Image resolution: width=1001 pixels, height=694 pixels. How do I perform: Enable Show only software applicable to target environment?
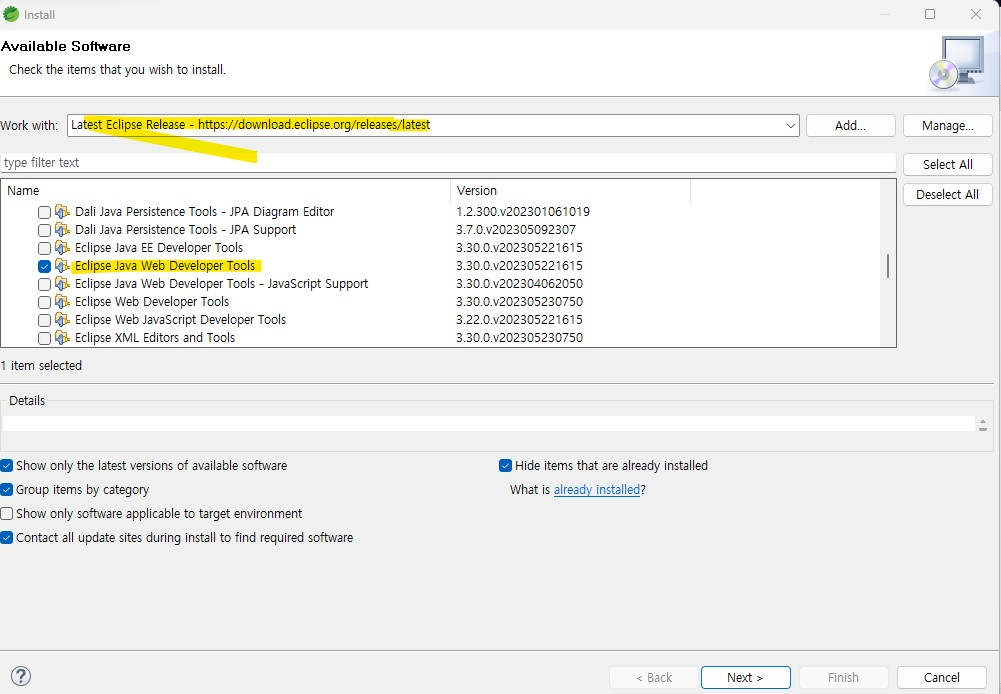point(6,513)
